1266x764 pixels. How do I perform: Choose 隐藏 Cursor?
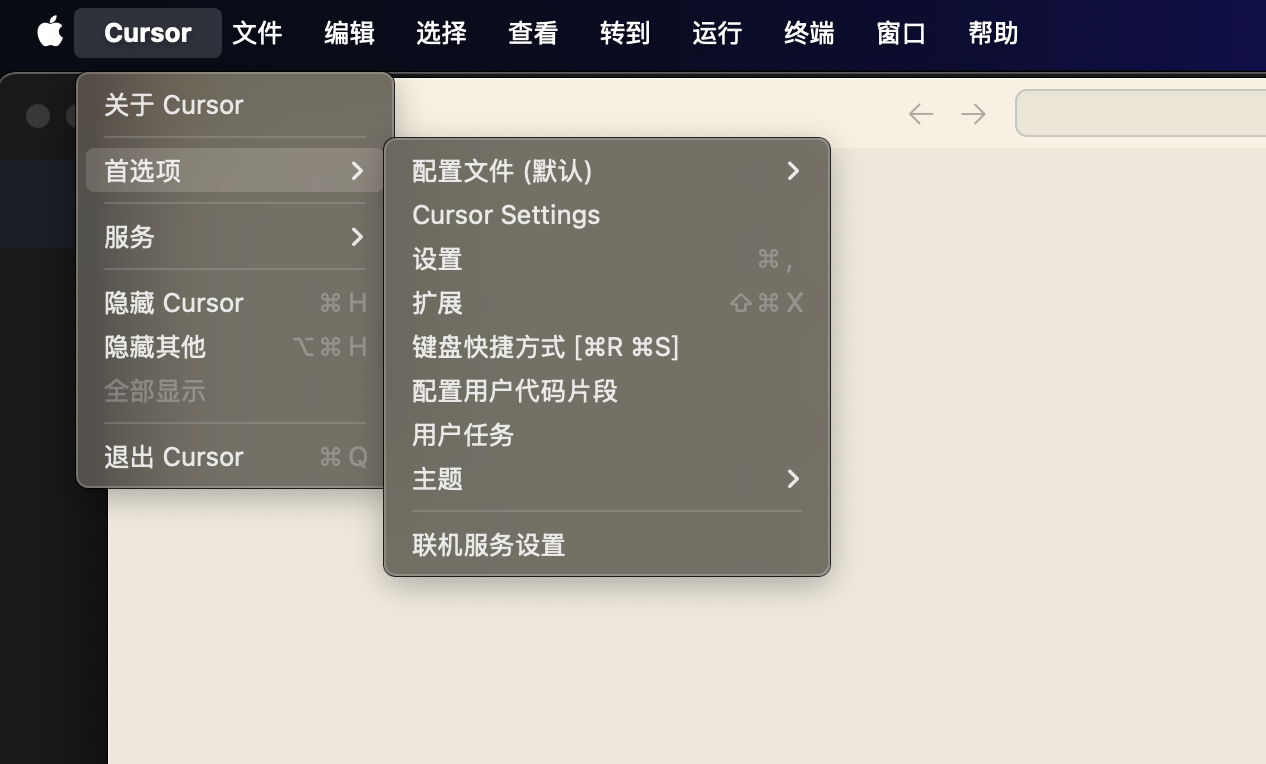235,303
